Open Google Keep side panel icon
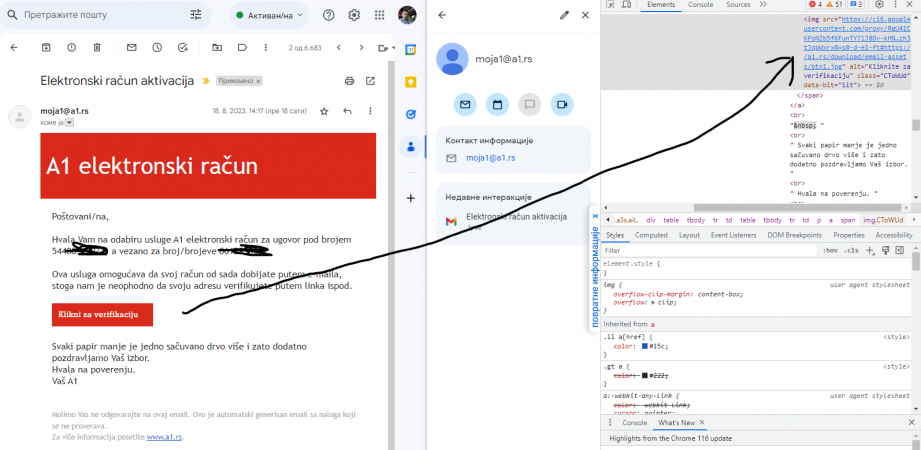Viewport: 921px width, 450px height. pyautogui.click(x=411, y=82)
